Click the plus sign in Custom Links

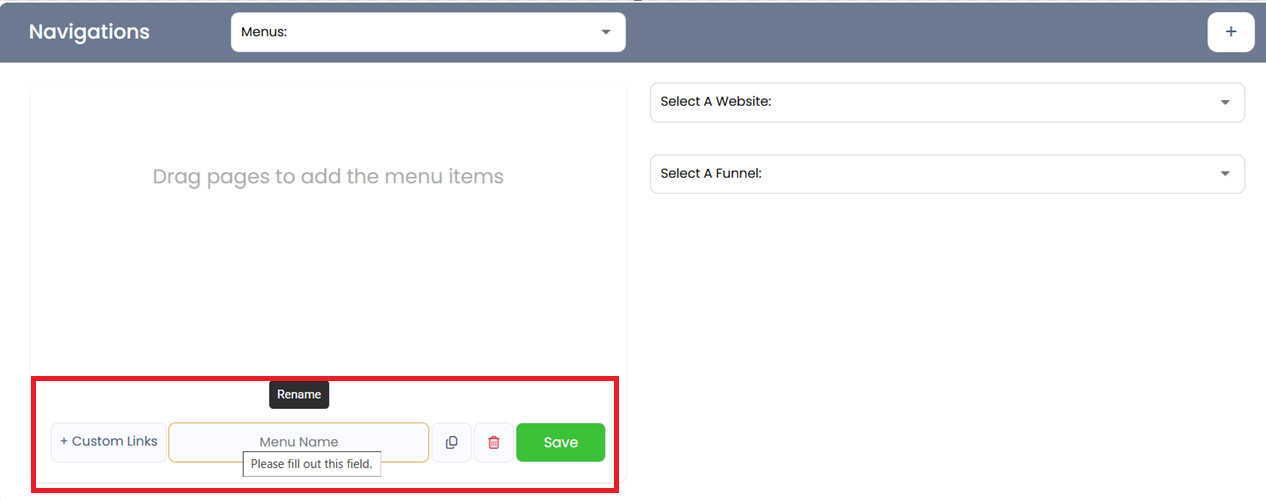click(64, 442)
